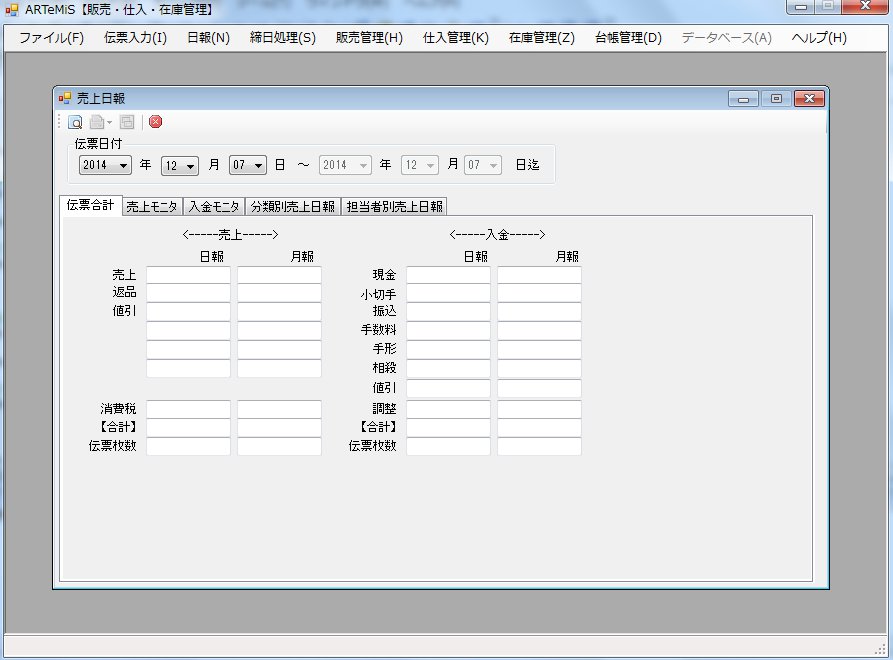Open the ファイル(F) menu
This screenshot has height=660, width=893.
click(x=51, y=38)
